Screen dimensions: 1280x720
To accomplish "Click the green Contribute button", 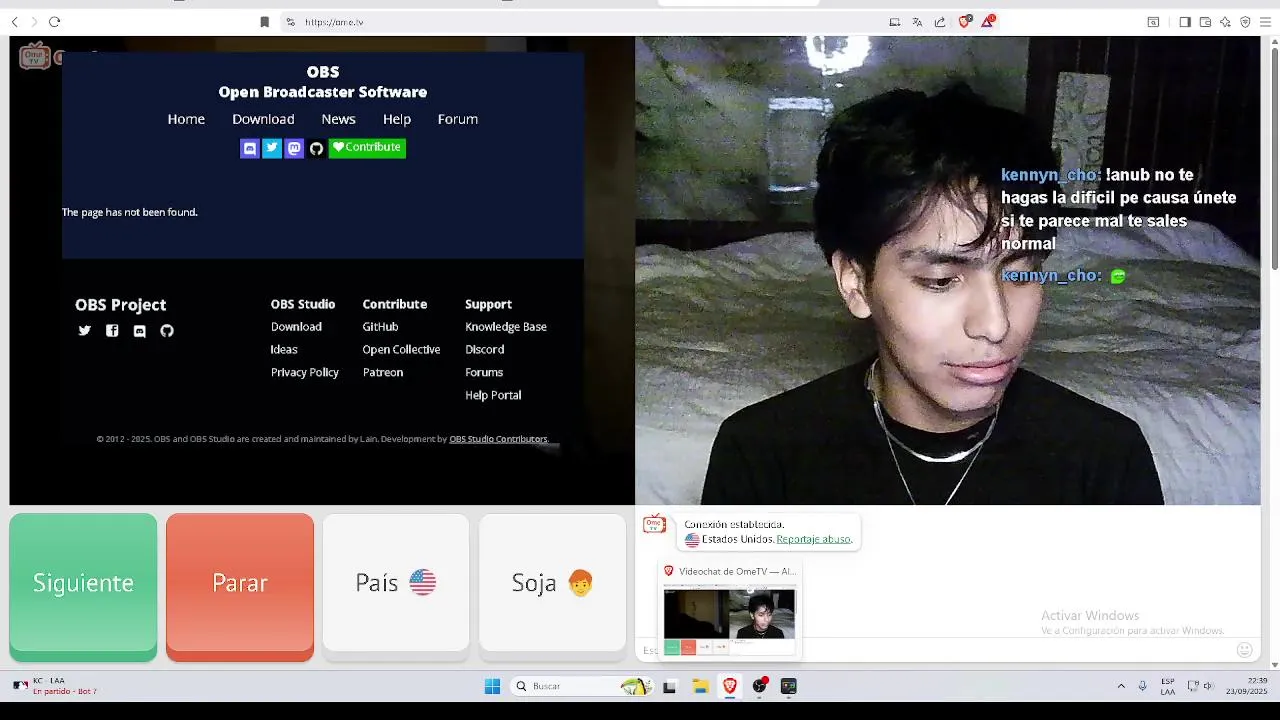I will point(367,148).
